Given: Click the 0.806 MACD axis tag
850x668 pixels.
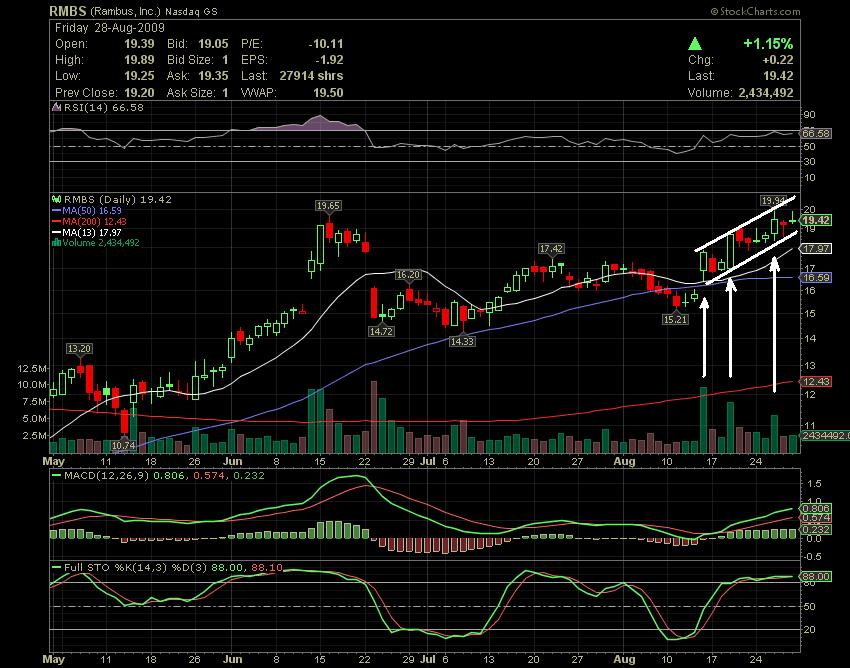Looking at the screenshot, I should pos(816,509).
